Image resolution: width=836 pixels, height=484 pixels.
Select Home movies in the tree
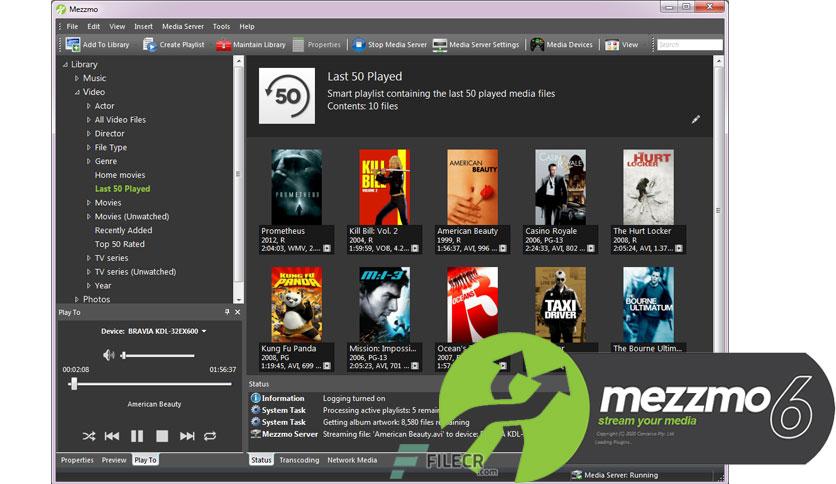[120, 175]
